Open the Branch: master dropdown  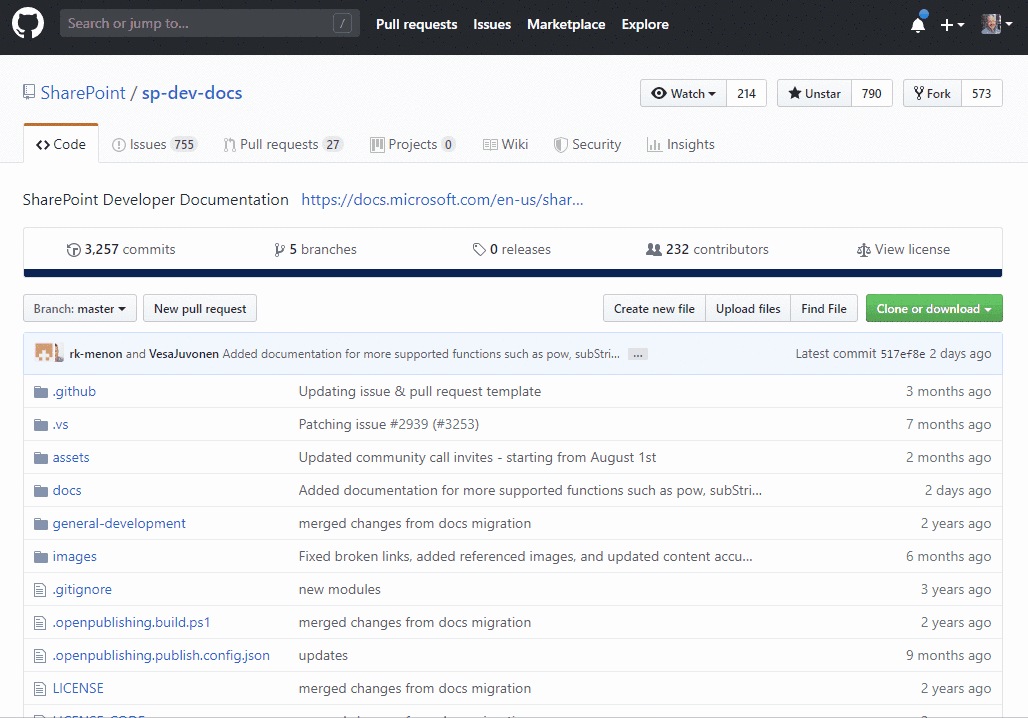click(80, 308)
